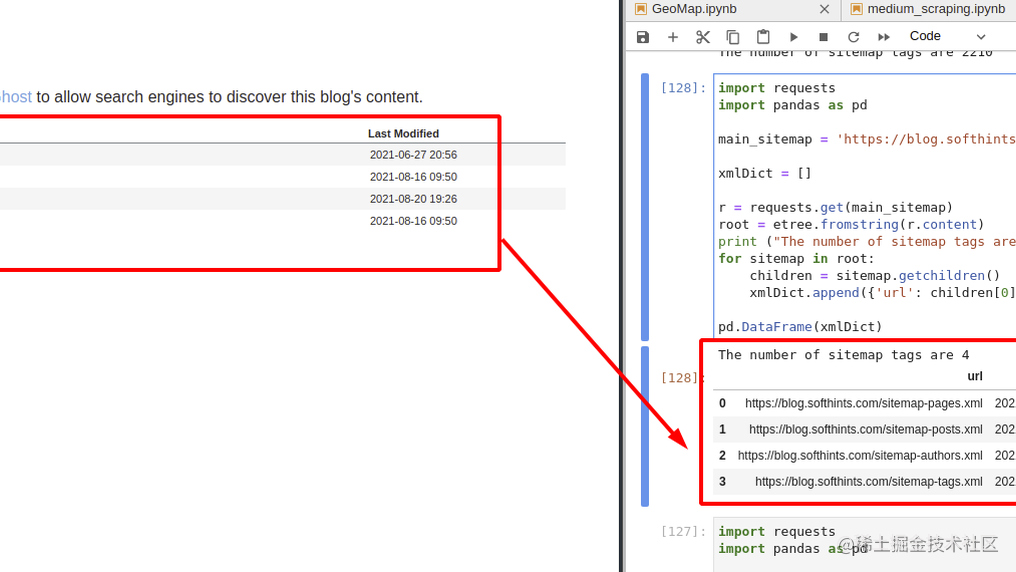Screen dimensions: 1016x572
Task: Run the selected cell with play icon
Action: pyautogui.click(x=793, y=37)
